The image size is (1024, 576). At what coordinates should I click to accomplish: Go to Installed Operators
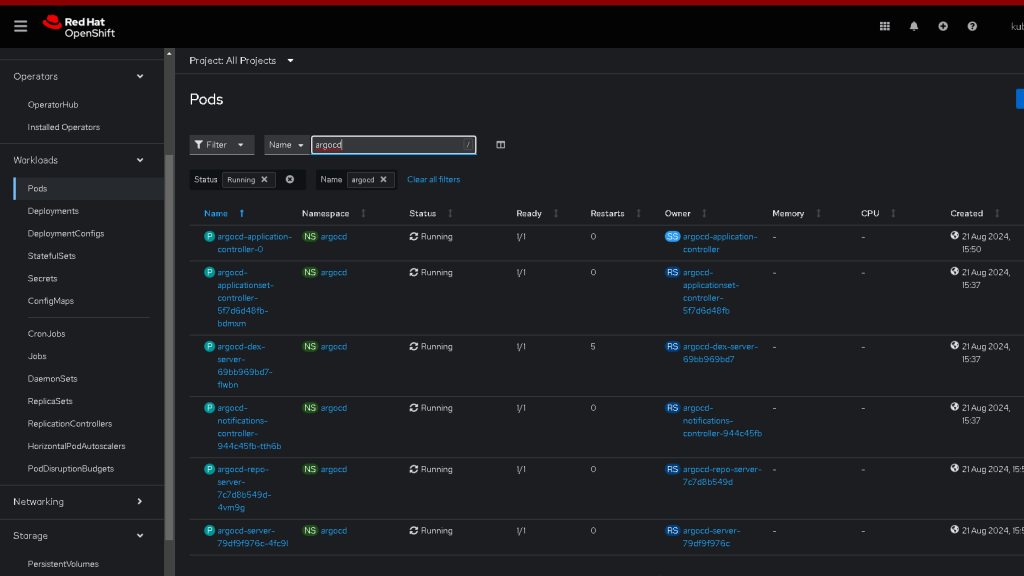[x=63, y=127]
